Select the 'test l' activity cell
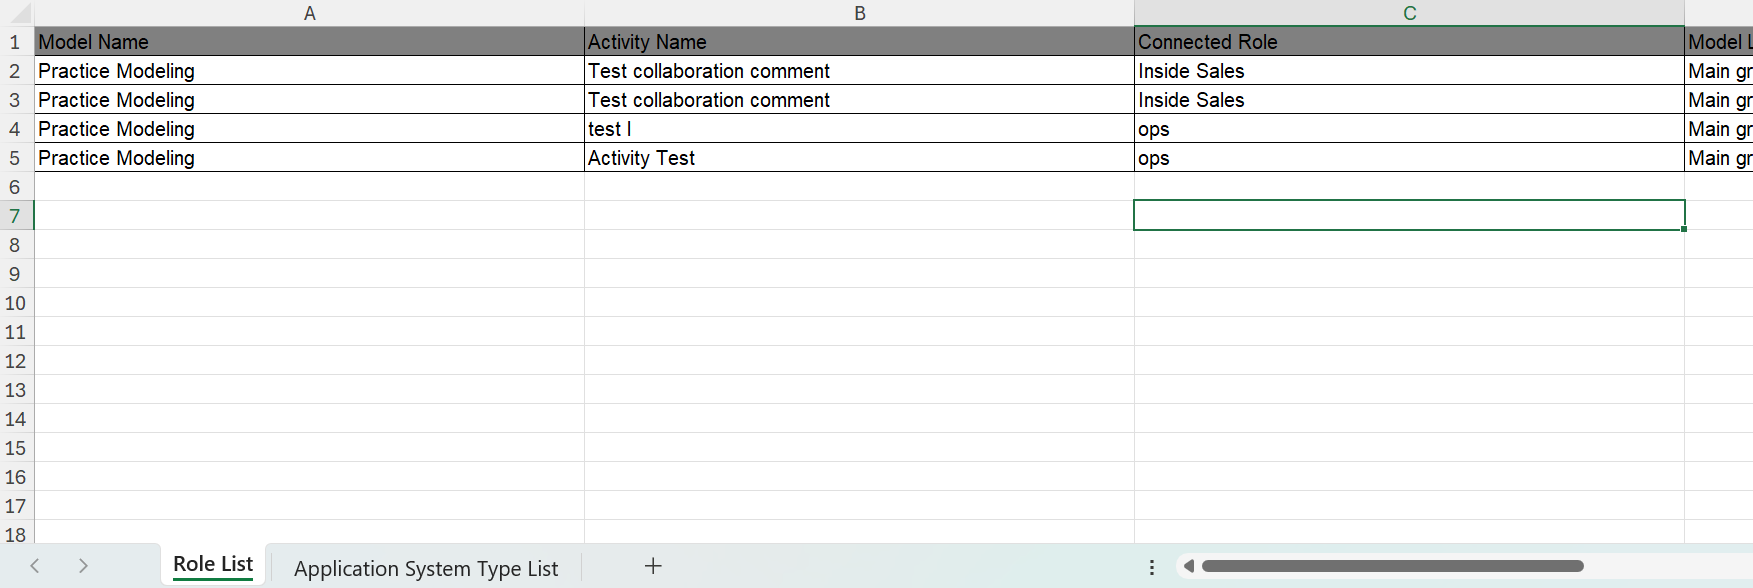Screen dimensions: 1753x588 pos(859,129)
